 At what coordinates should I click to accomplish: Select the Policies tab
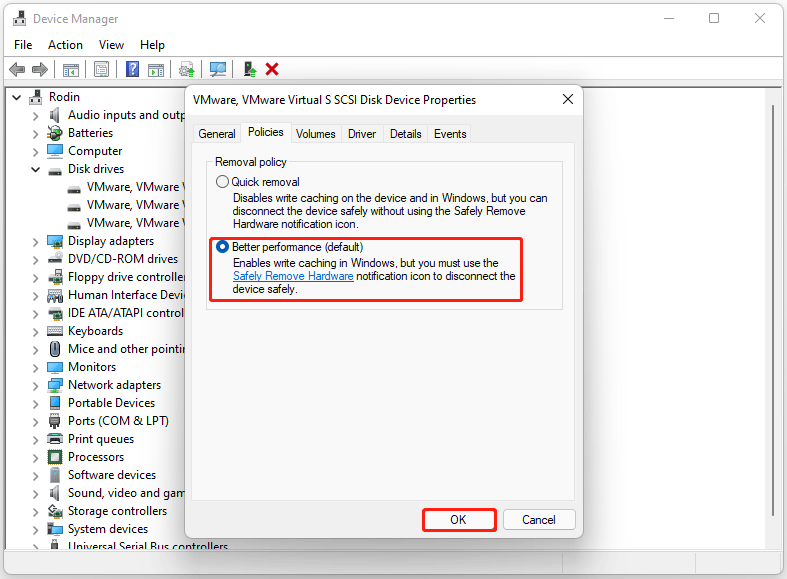[266, 132]
